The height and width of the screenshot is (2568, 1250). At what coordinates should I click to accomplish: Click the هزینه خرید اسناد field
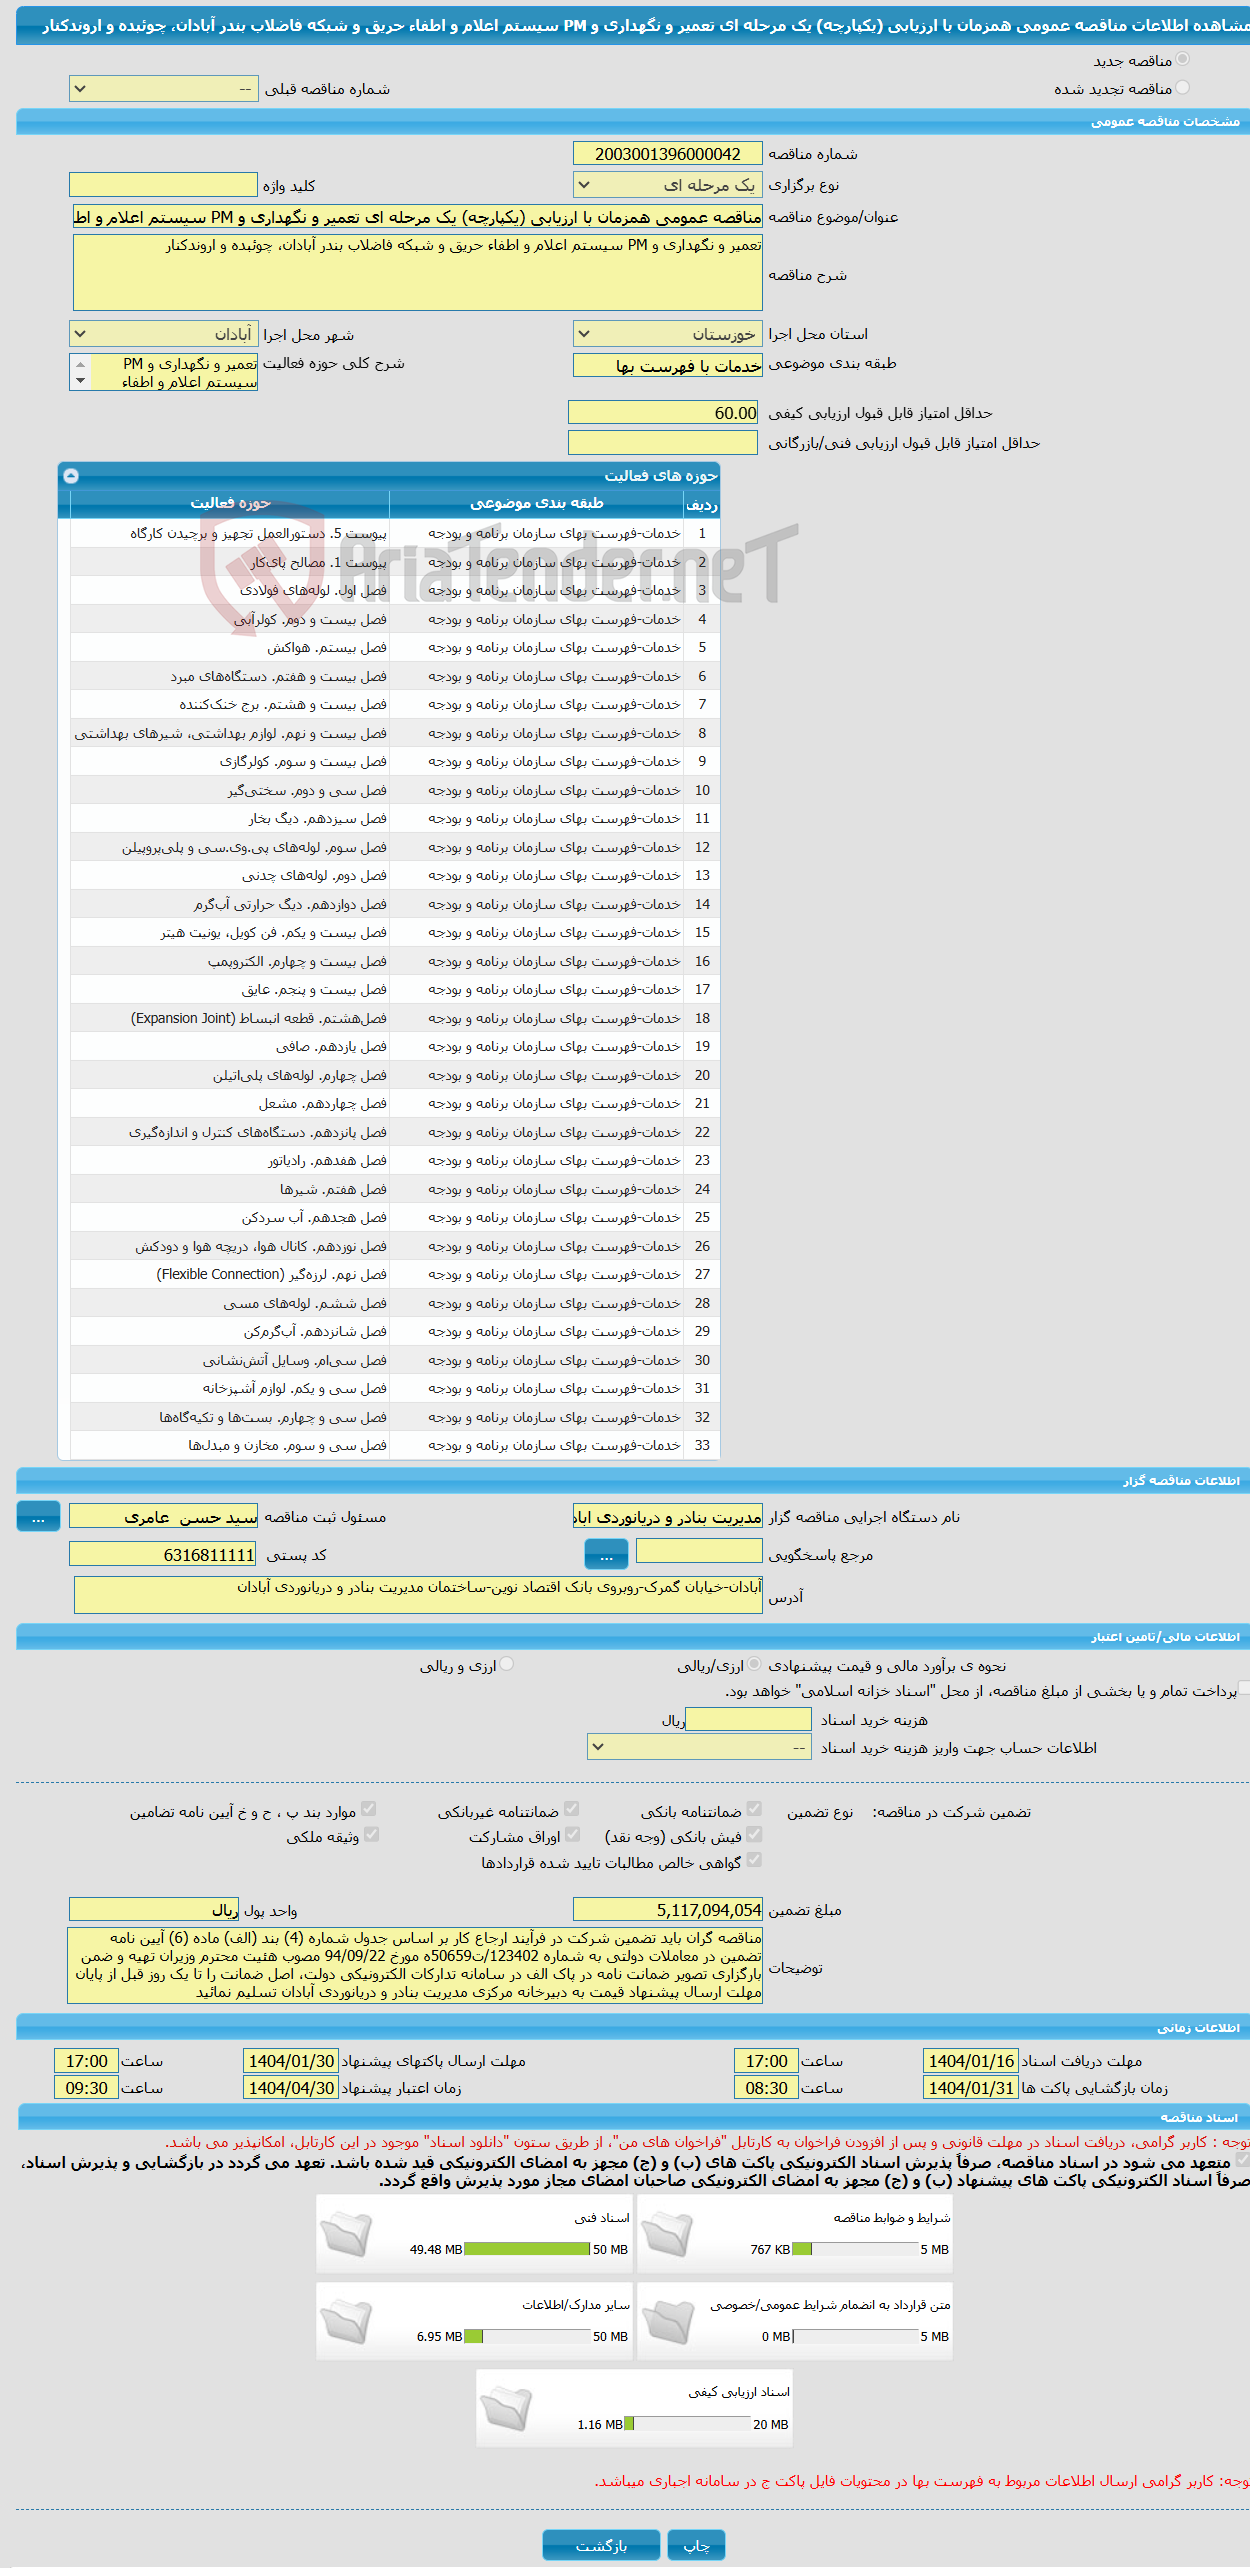coord(748,1720)
